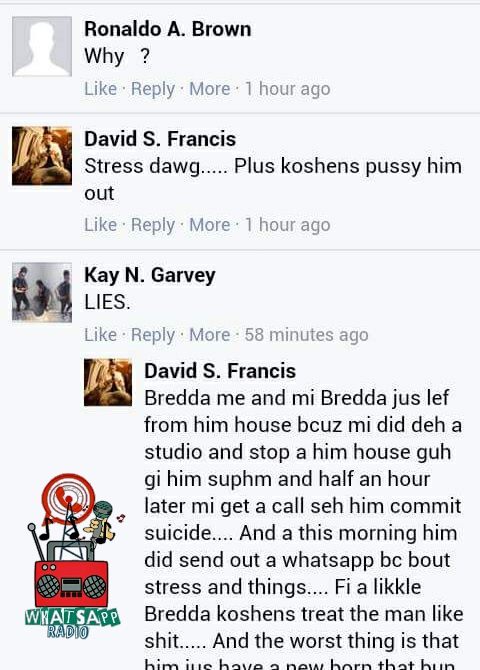This screenshot has height=670, width=480.
Task: Reply to Ronaldo A. Brown's comment
Action: pyautogui.click(x=153, y=89)
